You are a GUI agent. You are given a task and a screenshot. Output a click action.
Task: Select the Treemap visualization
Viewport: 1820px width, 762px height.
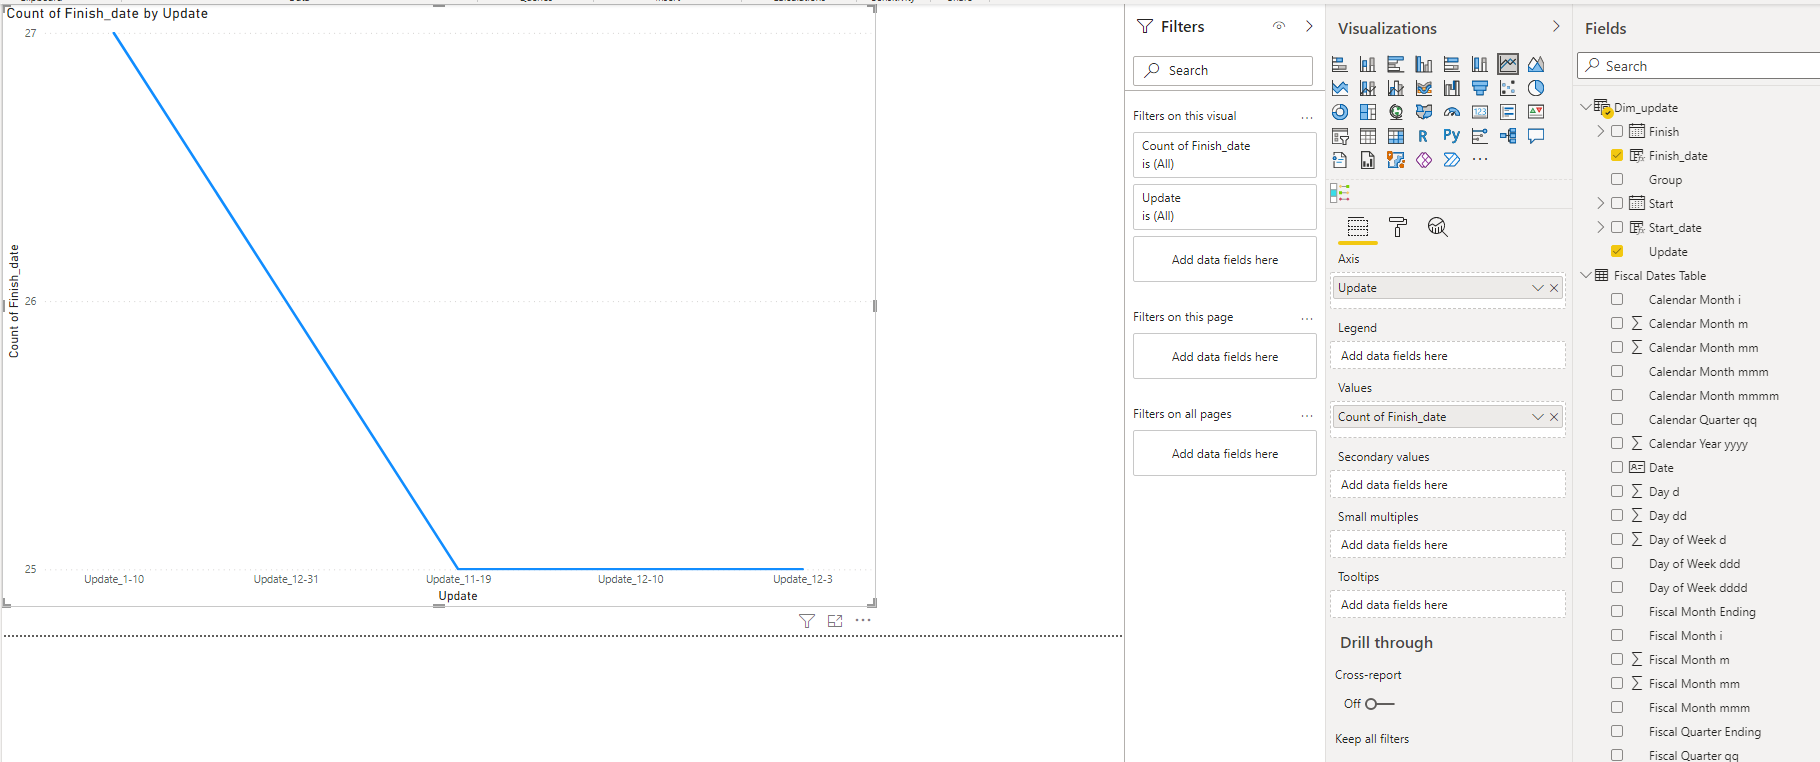coord(1368,112)
